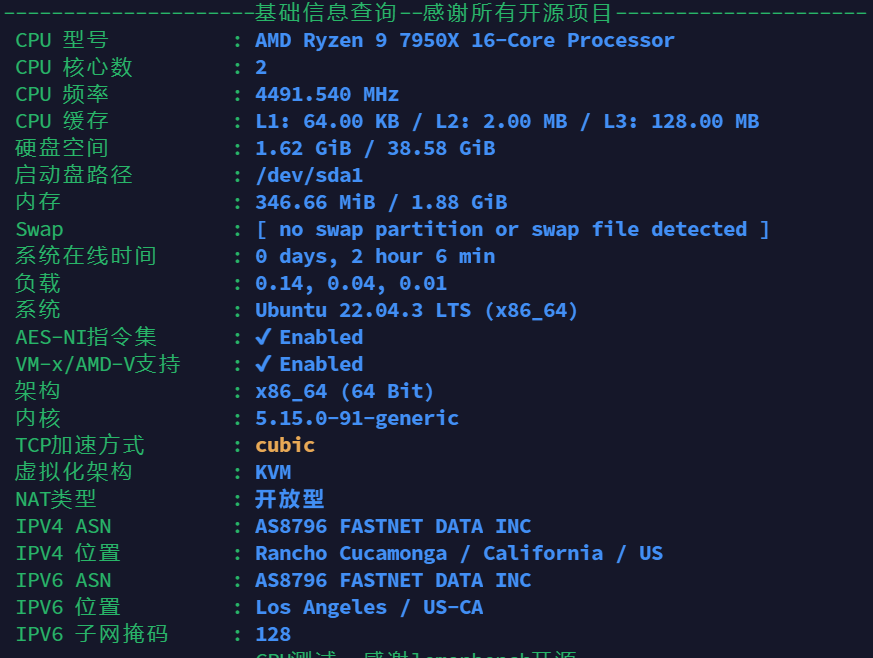Click the x86_64 (64 Bit) architecture value

(x=345, y=391)
